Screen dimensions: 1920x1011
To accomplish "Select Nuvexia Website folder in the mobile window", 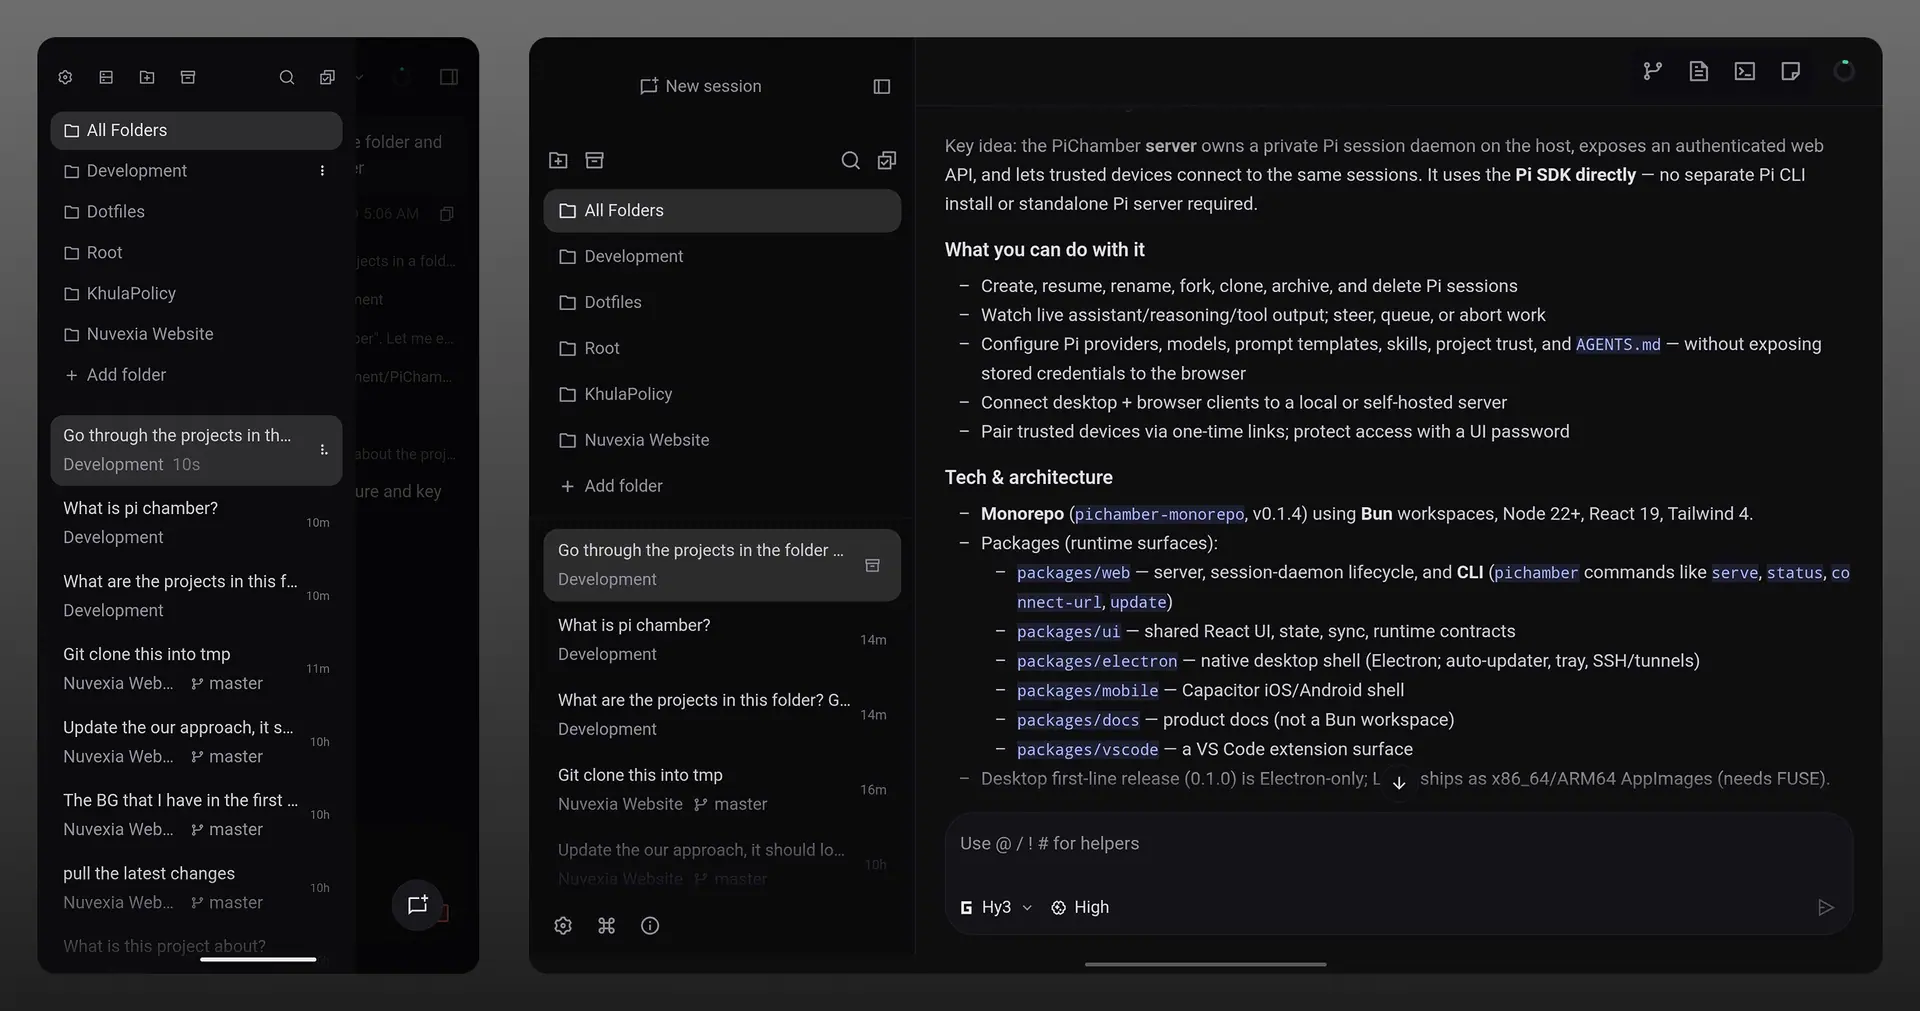I will [x=196, y=334].
